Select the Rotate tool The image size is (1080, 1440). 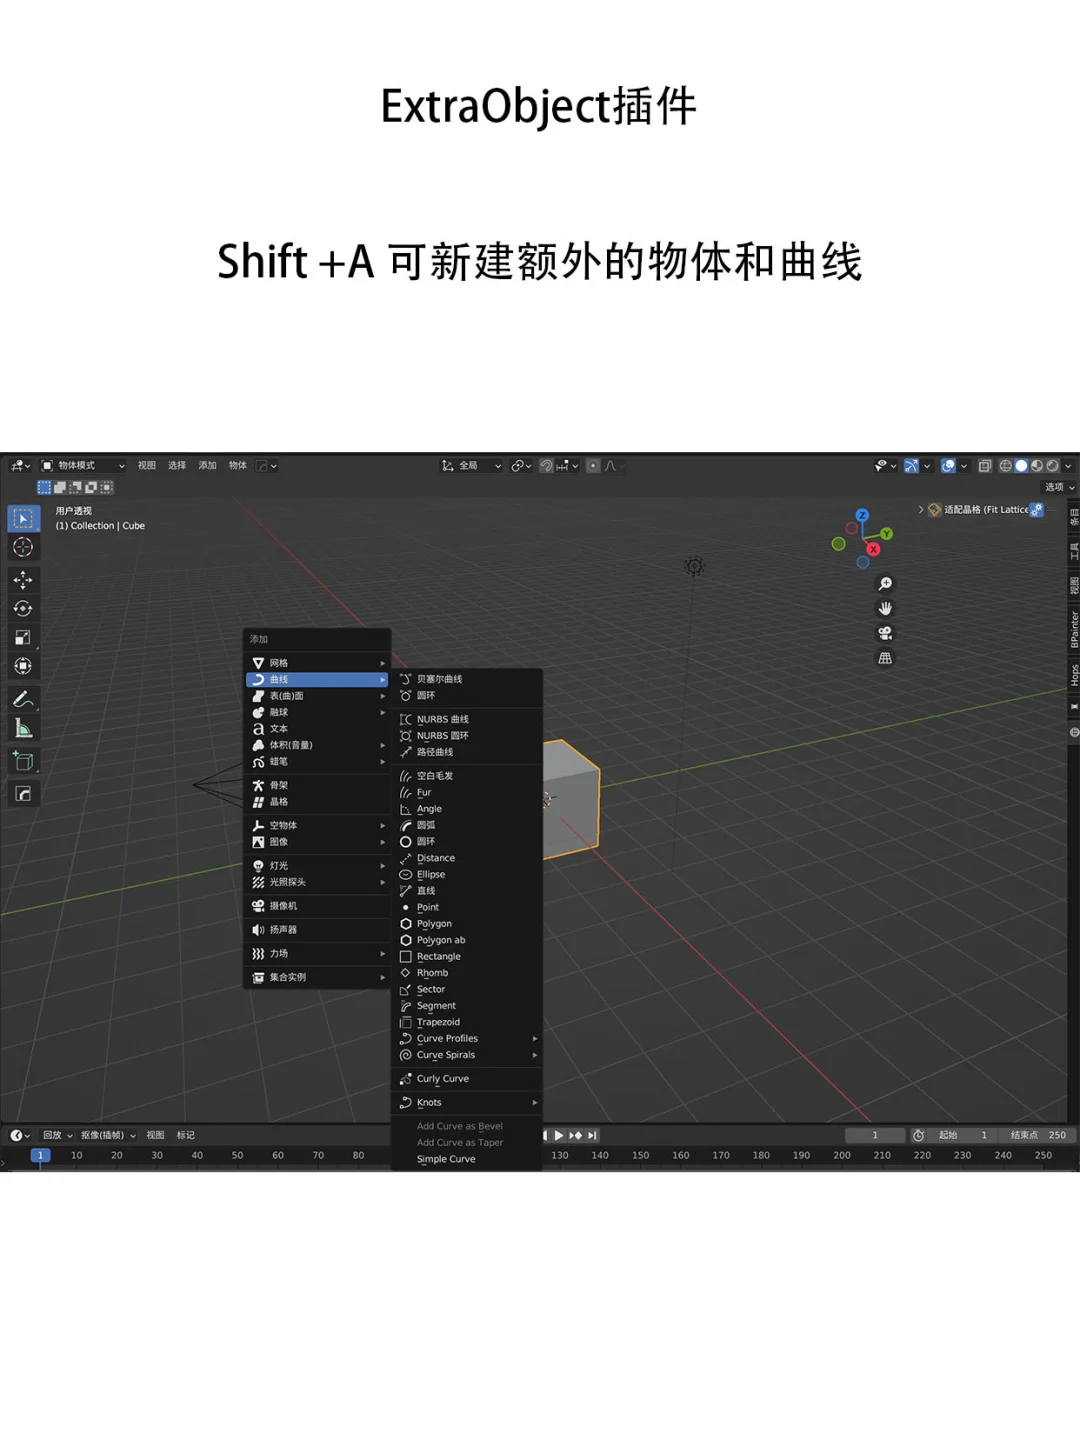pos(22,608)
